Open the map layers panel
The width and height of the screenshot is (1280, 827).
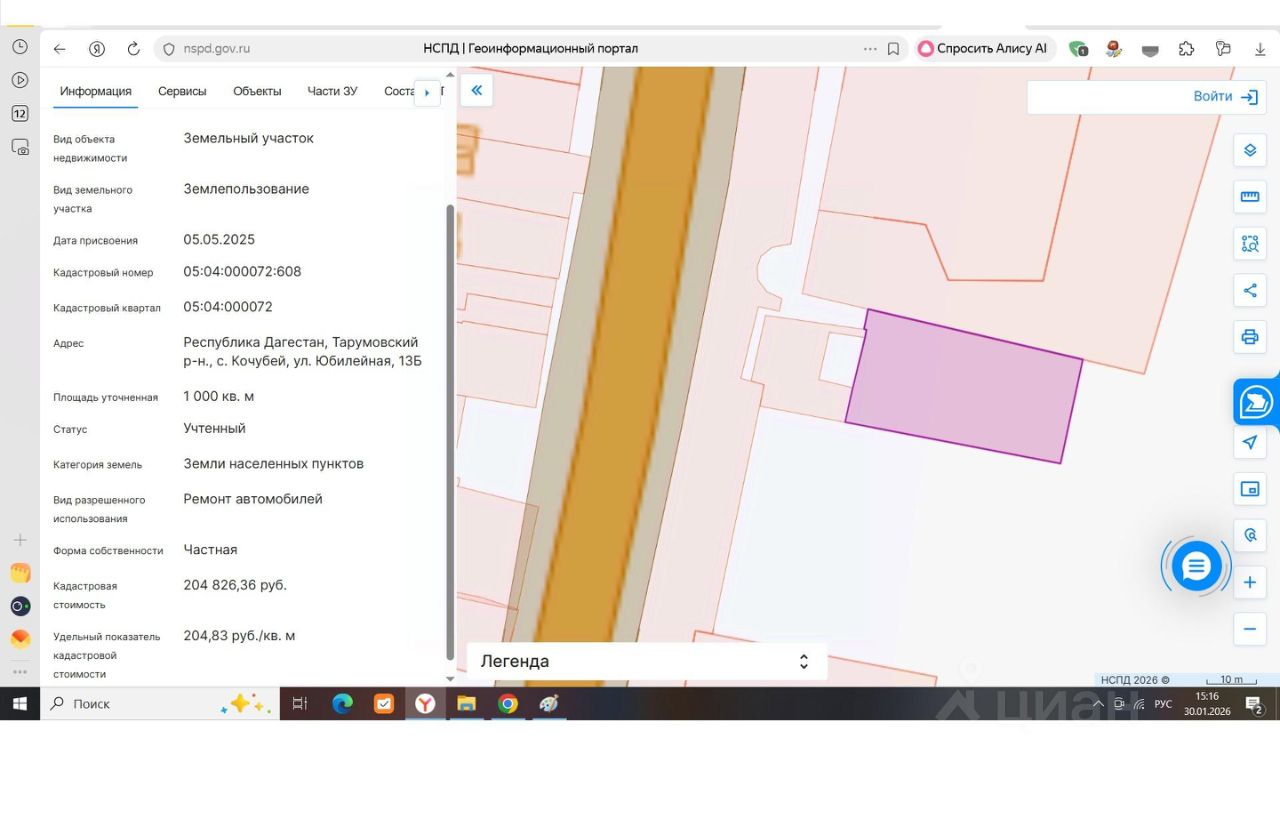[1249, 151]
